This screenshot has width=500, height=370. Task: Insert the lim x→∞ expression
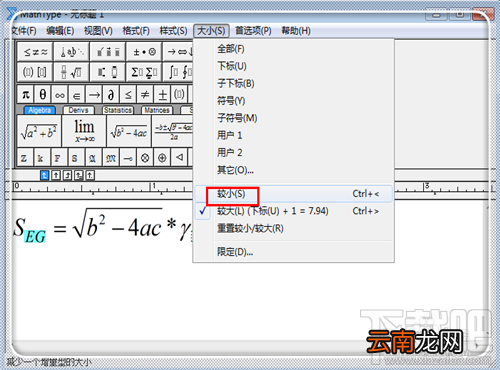[84, 131]
